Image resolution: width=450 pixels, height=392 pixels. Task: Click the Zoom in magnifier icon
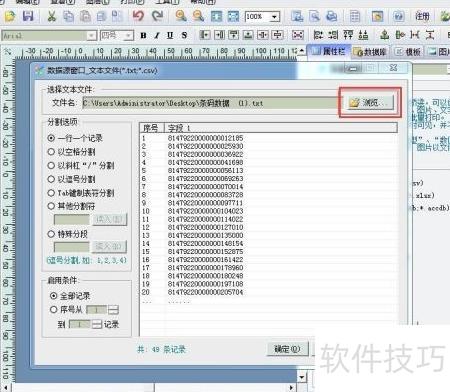point(181,16)
